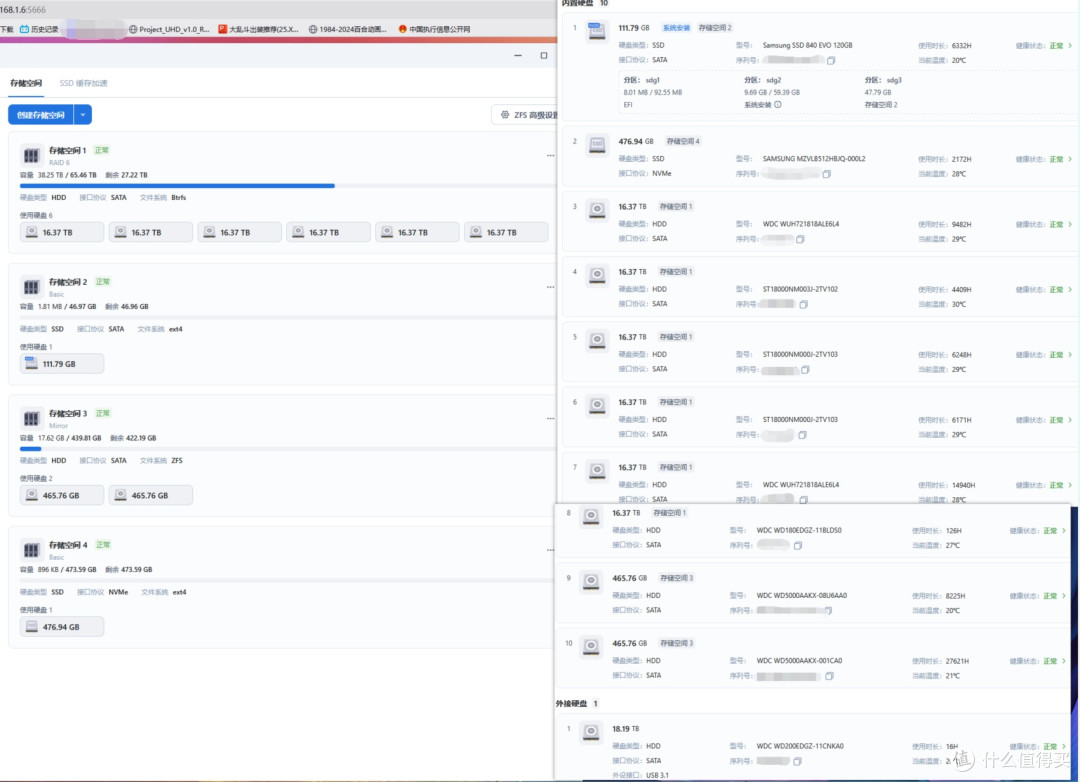
Task: Expand details chevron for SAMSUNG MZVLB512HBJQ disk
Action: click(1070, 159)
